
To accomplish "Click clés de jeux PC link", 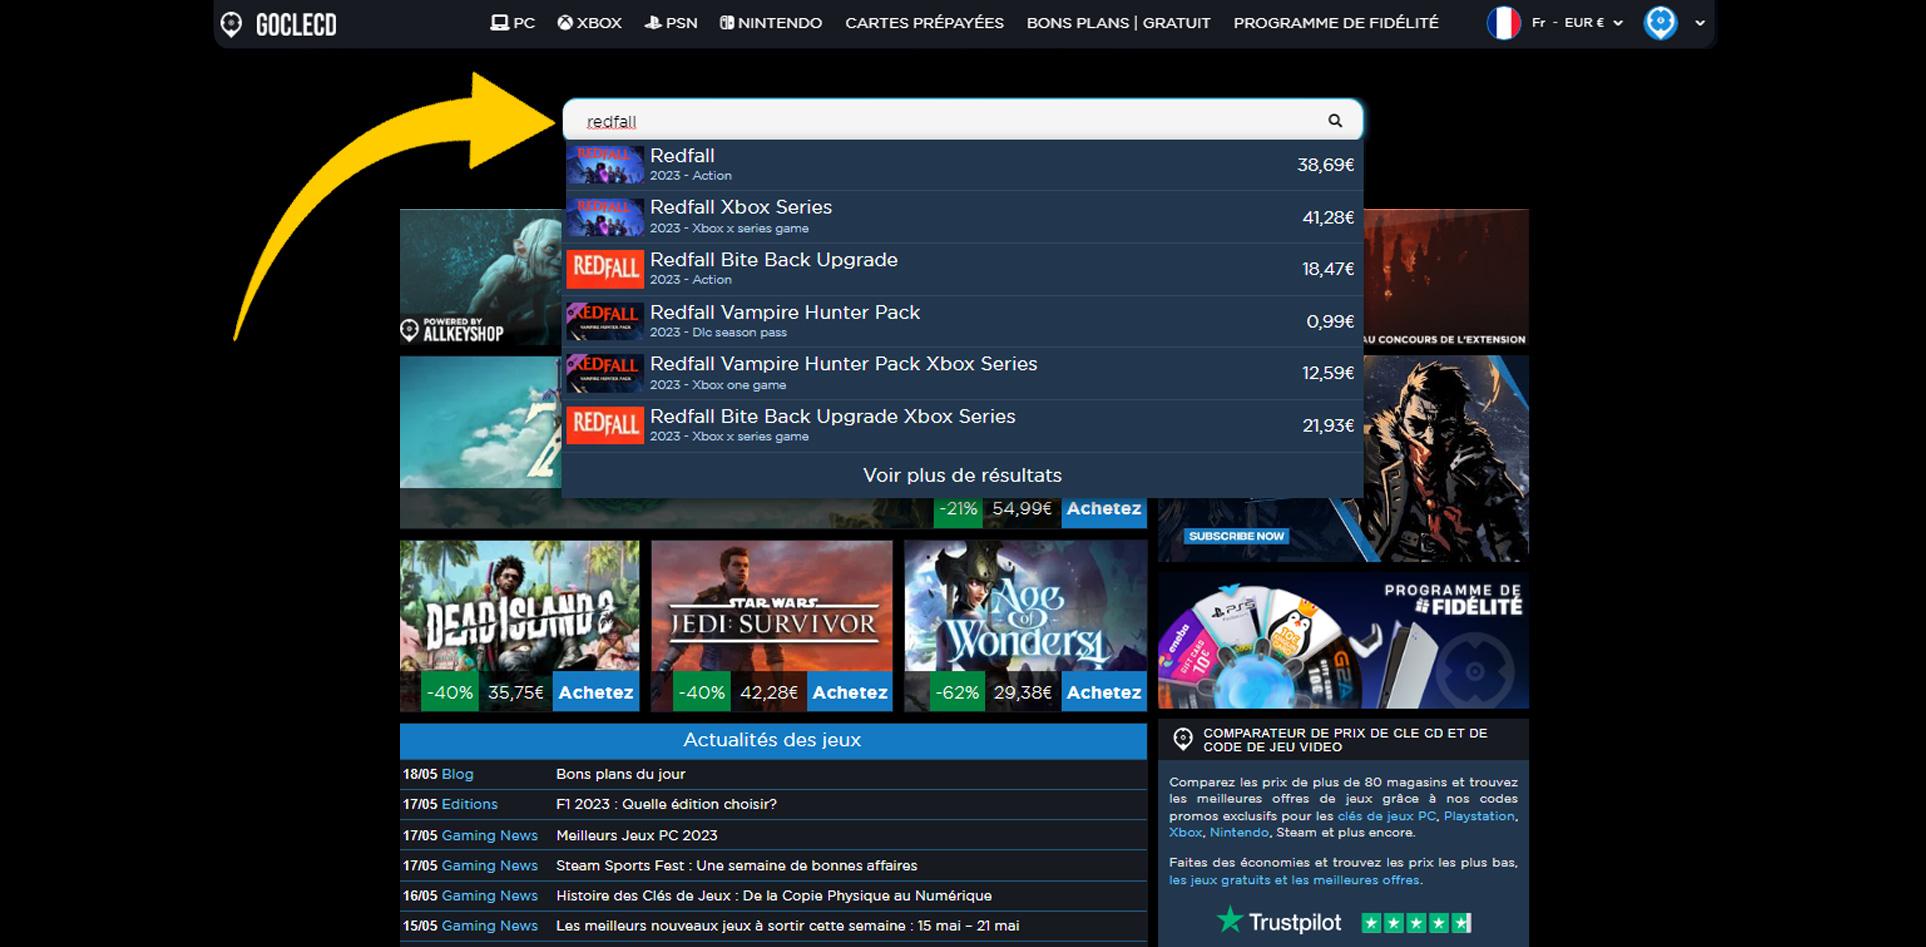I will coord(1386,816).
